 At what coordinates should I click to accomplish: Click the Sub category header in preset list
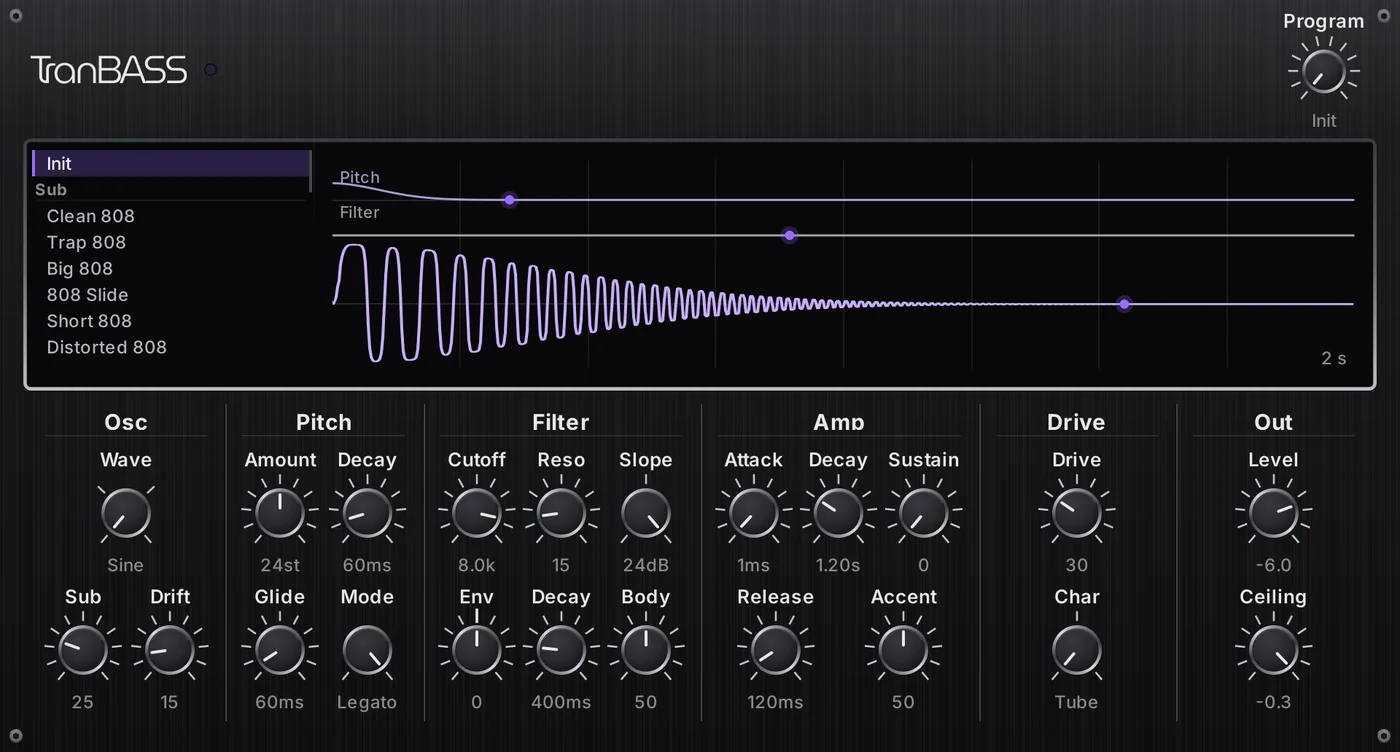click(x=172, y=190)
